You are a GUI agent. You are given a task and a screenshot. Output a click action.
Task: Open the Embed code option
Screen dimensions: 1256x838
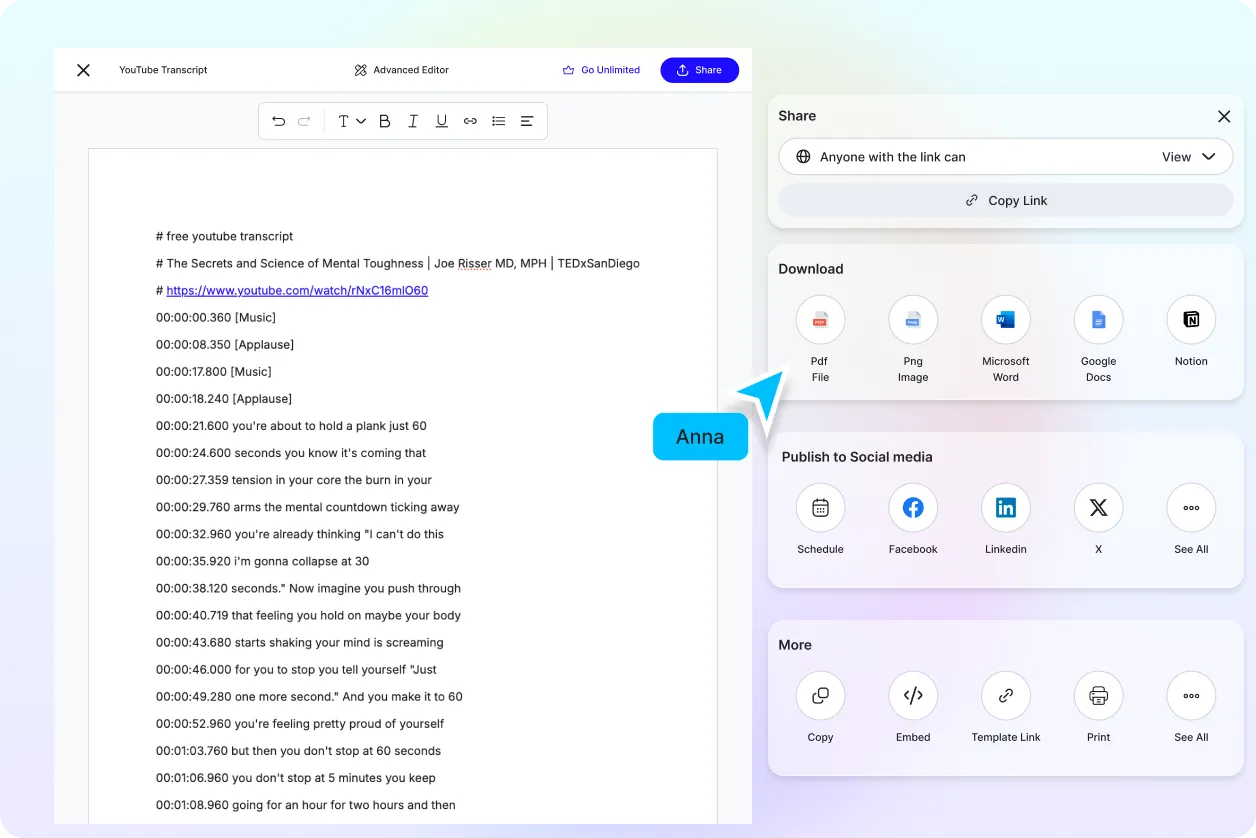tap(912, 696)
